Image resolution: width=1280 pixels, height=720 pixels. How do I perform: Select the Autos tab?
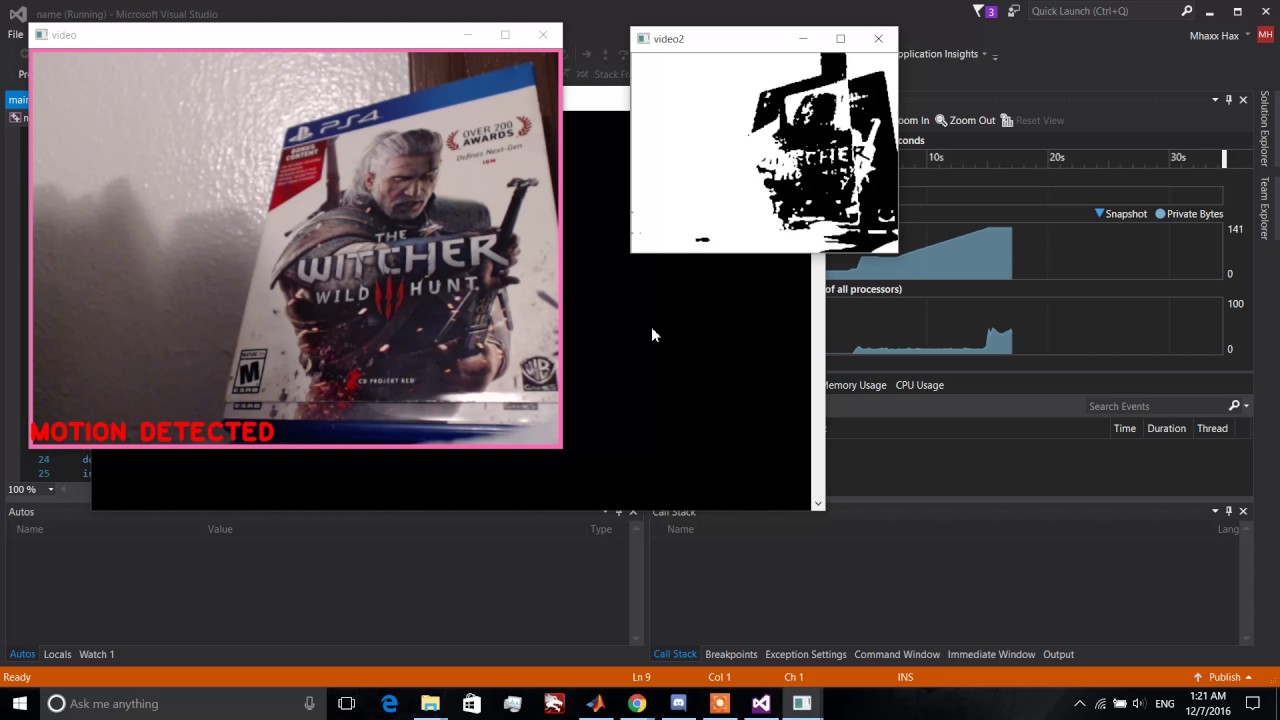click(x=22, y=654)
